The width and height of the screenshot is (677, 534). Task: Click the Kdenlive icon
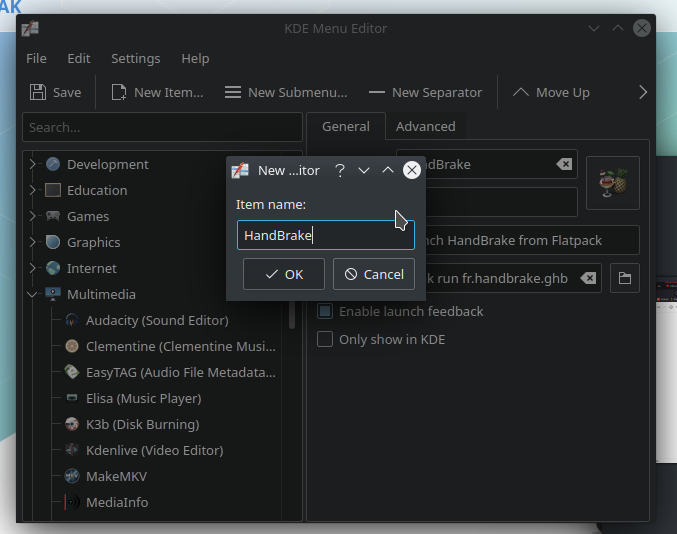click(x=72, y=450)
